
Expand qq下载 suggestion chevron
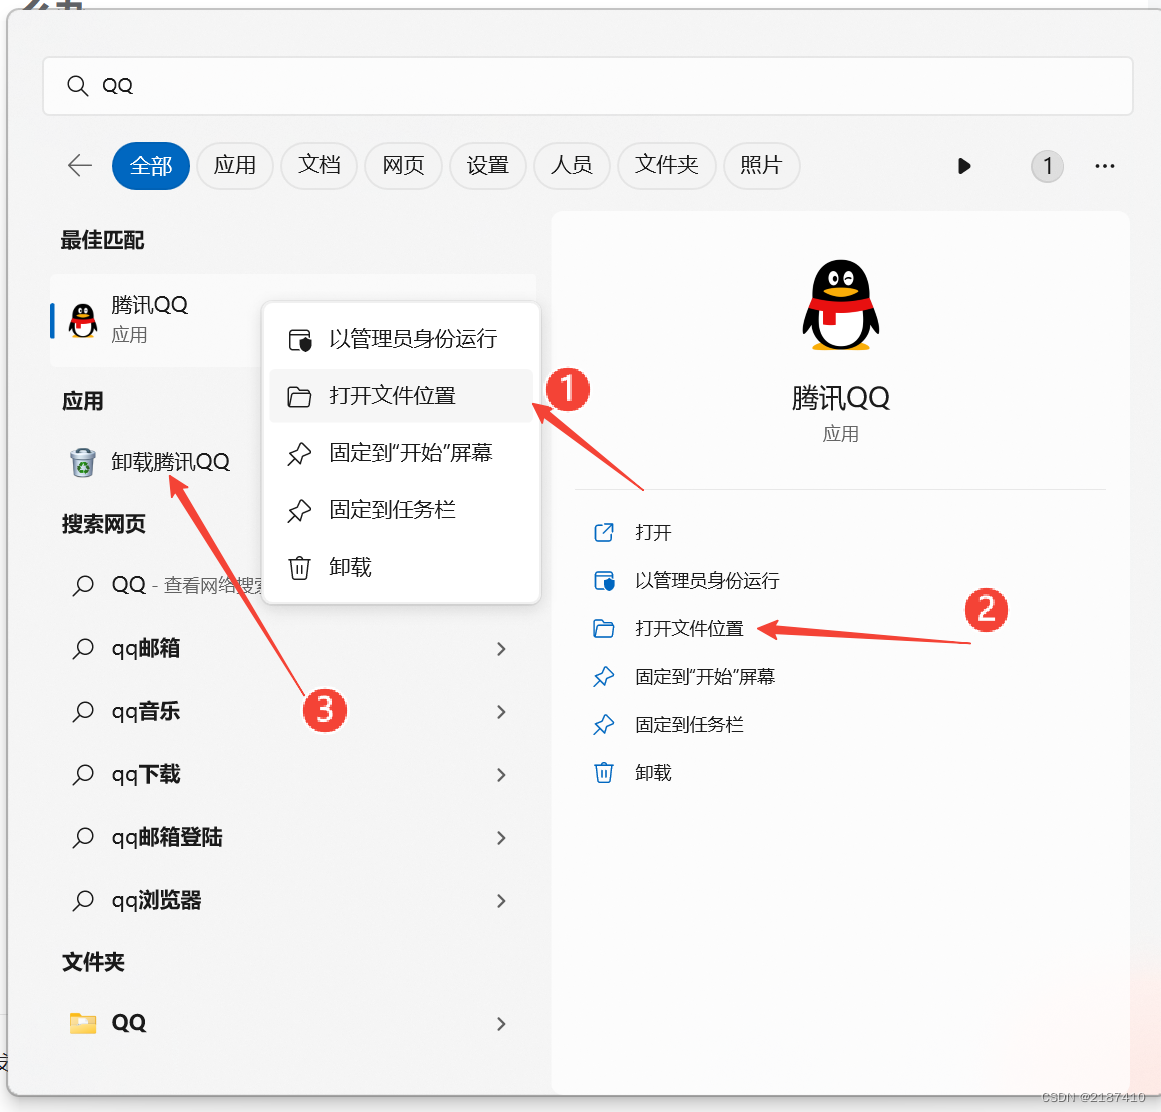[x=501, y=775]
